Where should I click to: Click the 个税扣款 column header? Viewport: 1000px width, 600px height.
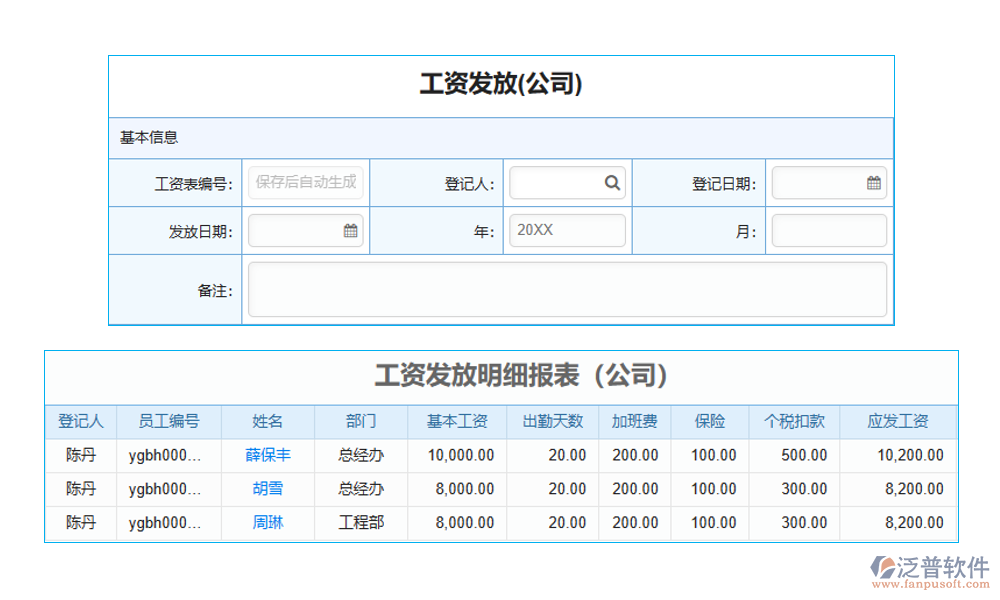(794, 421)
